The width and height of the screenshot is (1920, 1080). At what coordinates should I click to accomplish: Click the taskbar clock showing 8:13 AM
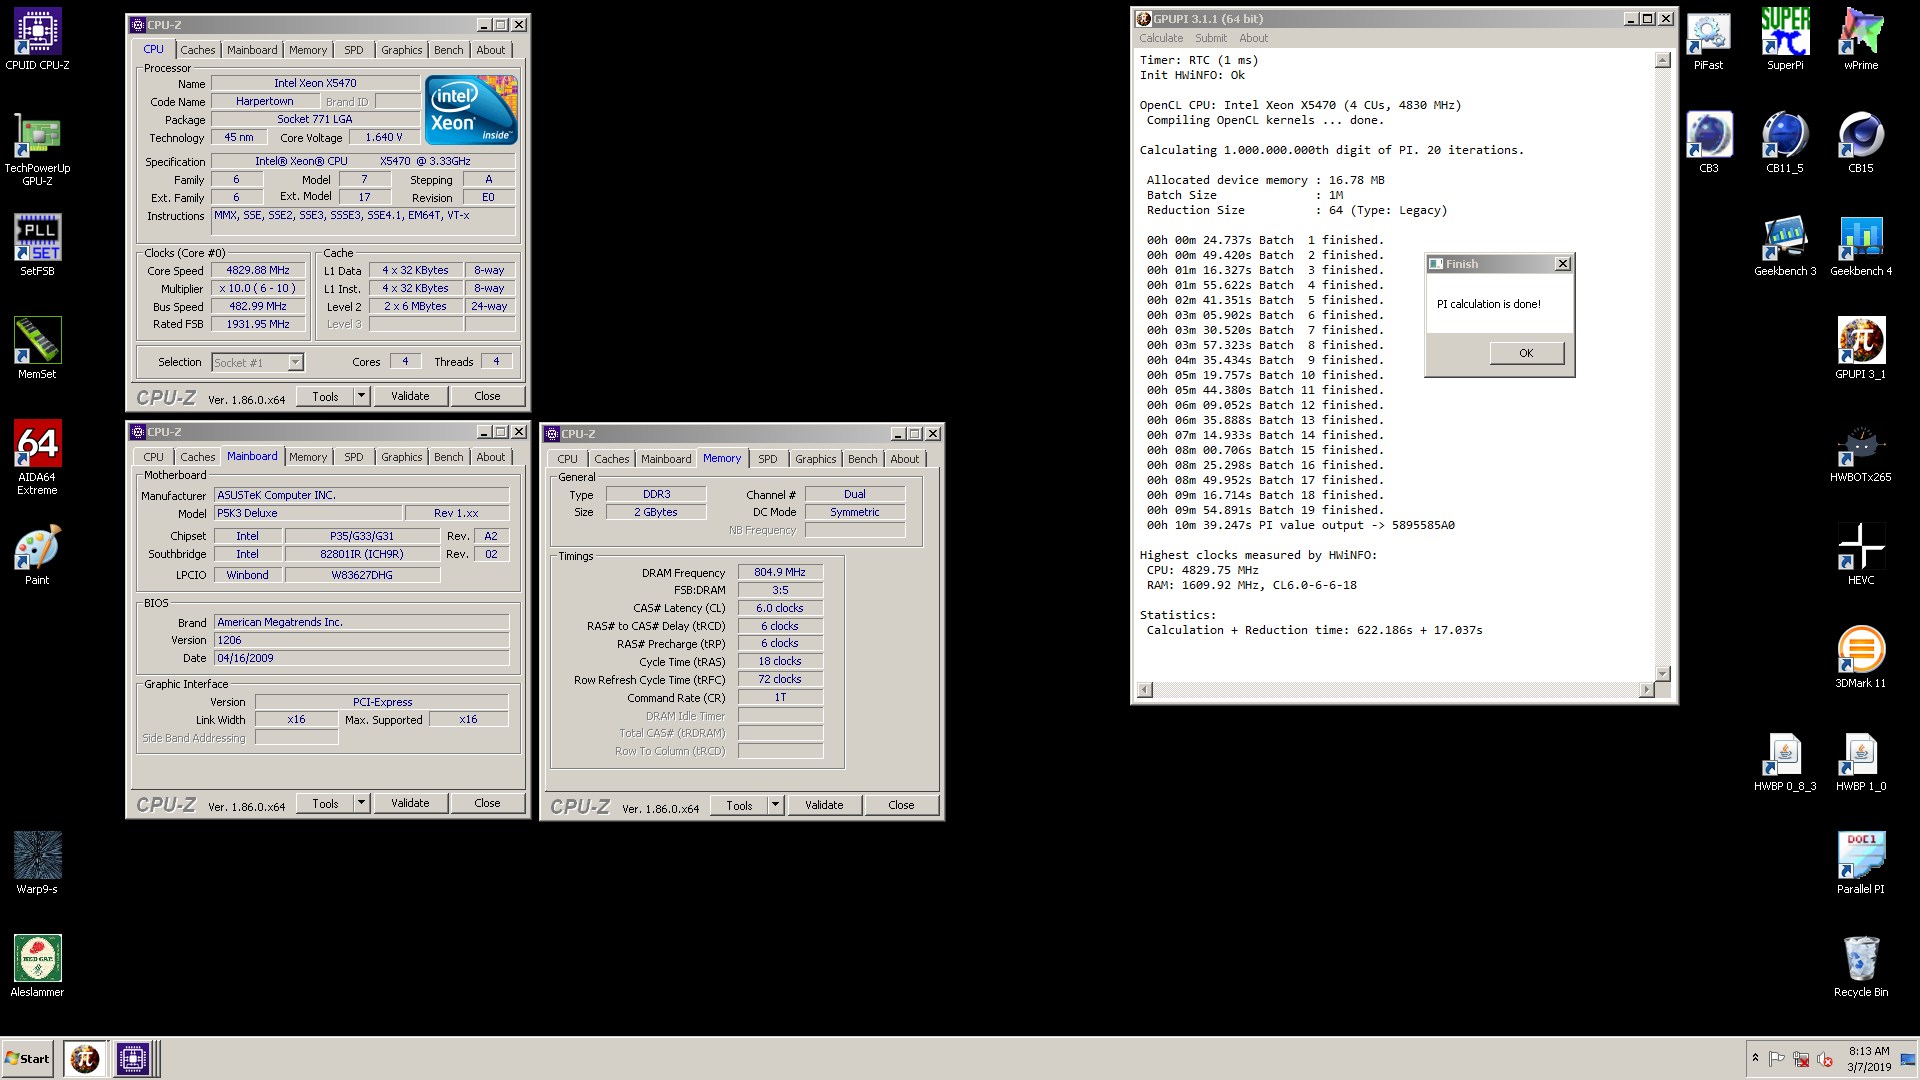click(1868, 1059)
